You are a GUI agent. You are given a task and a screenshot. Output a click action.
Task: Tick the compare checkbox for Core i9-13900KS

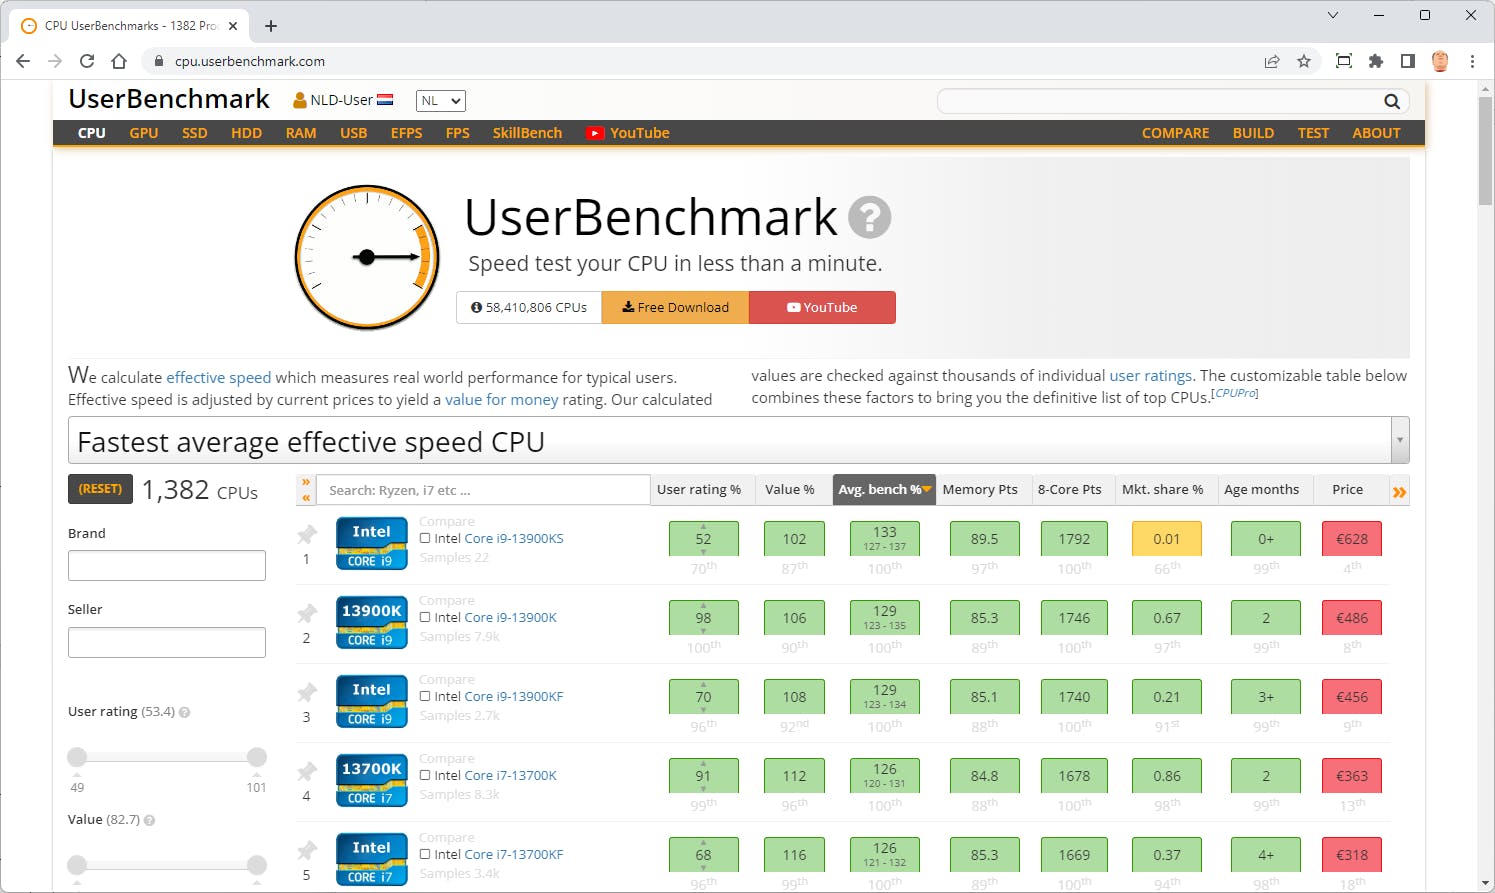[x=425, y=538]
